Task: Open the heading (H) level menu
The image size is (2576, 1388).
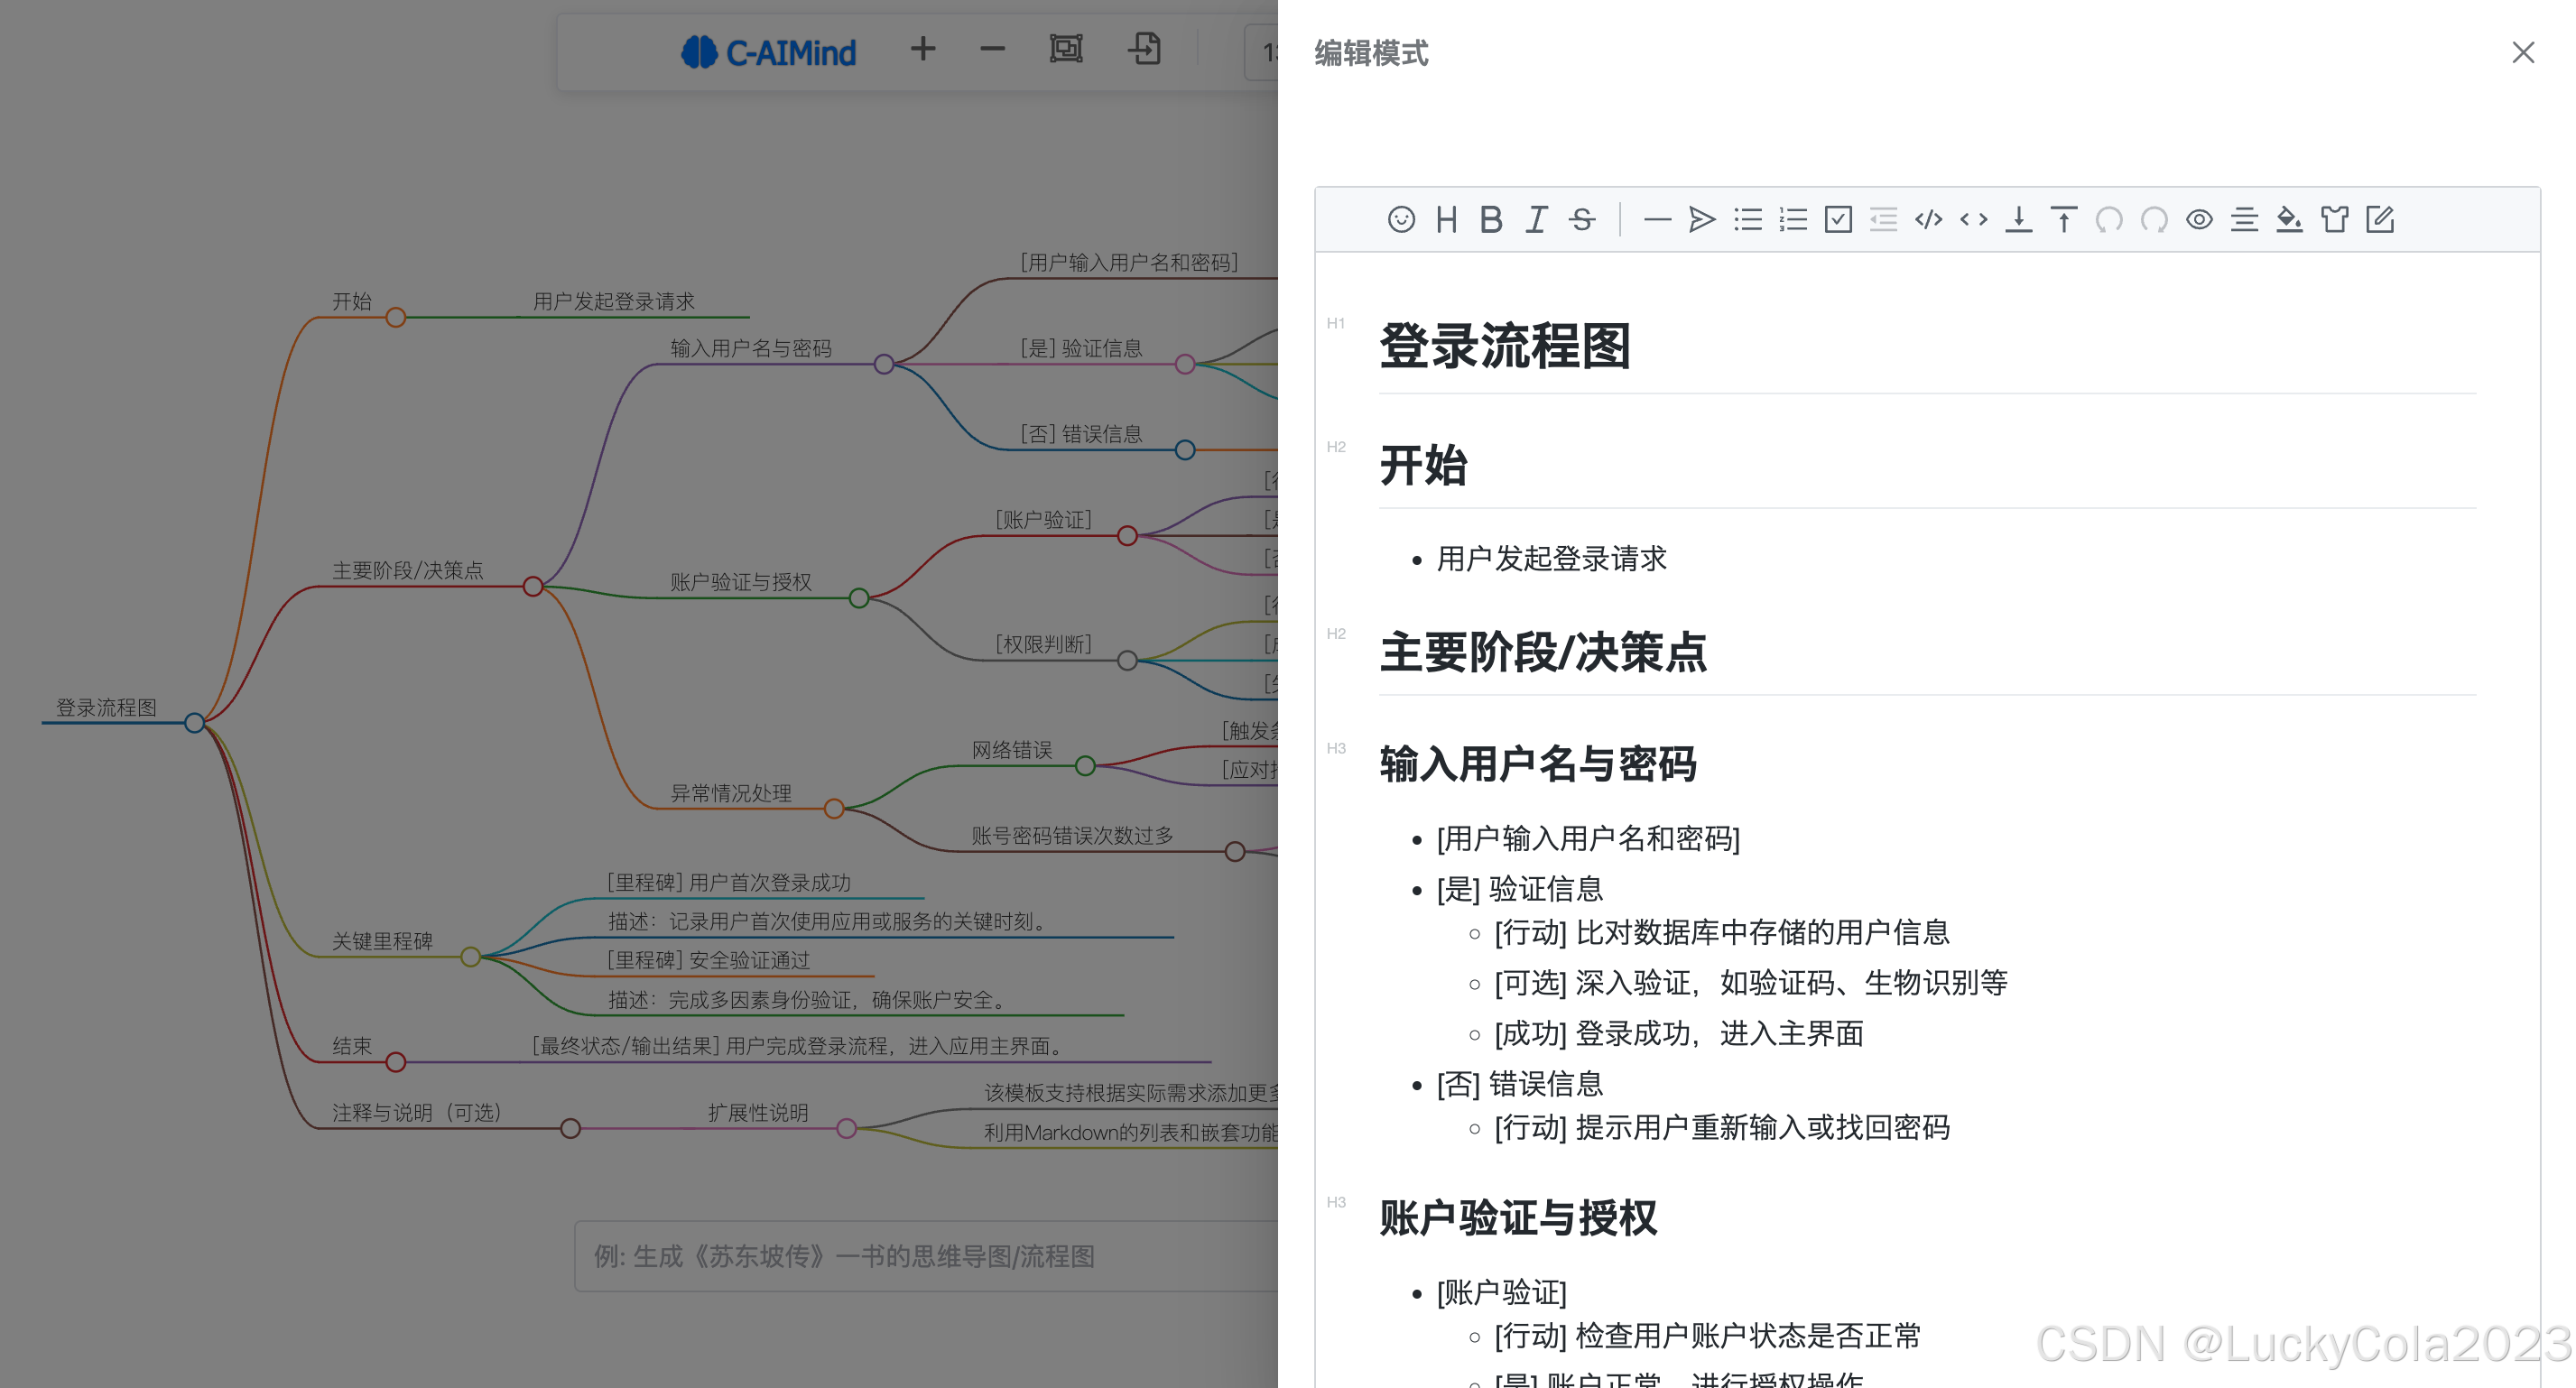Action: coord(1446,219)
